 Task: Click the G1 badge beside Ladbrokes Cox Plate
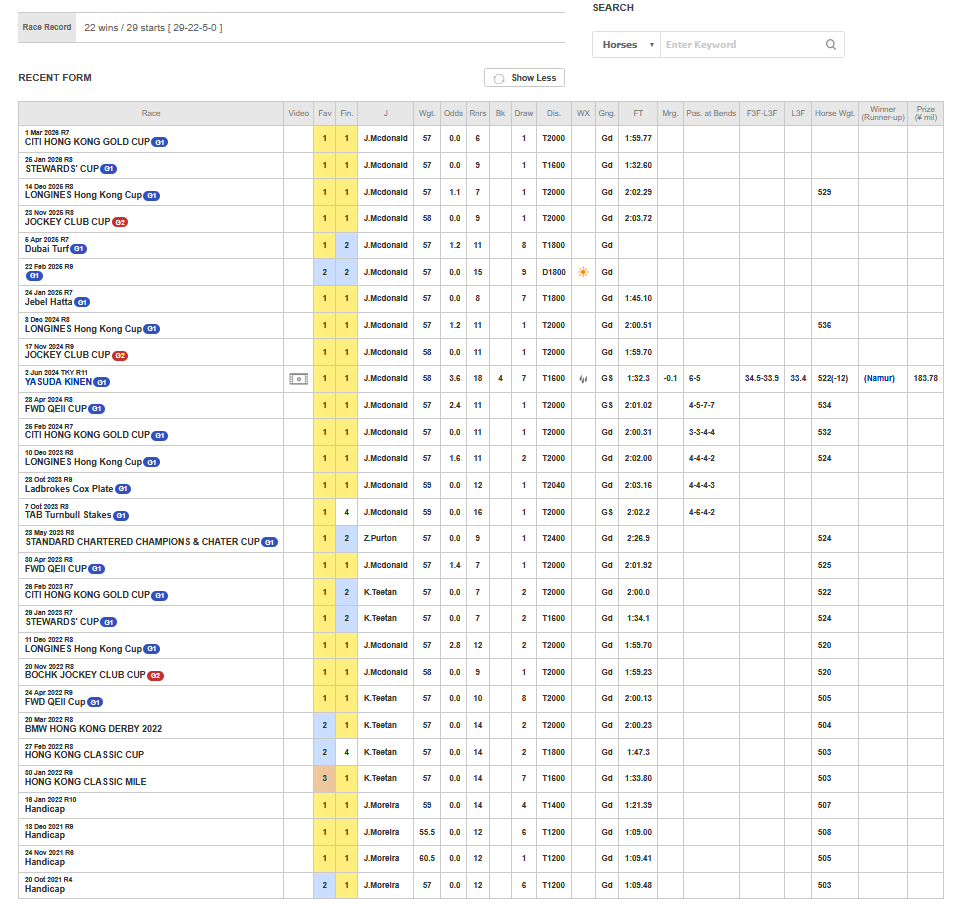tap(123, 489)
